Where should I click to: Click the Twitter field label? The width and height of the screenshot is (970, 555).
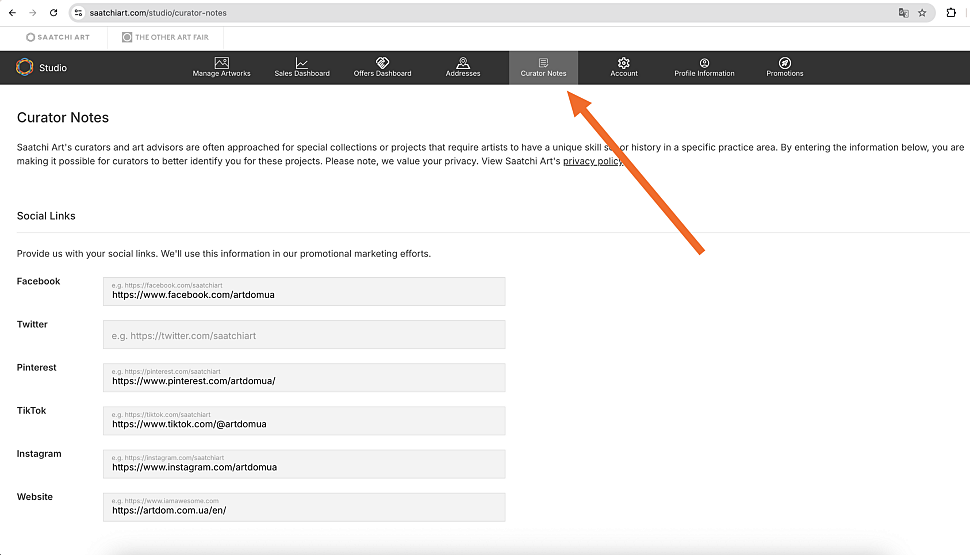point(32,324)
